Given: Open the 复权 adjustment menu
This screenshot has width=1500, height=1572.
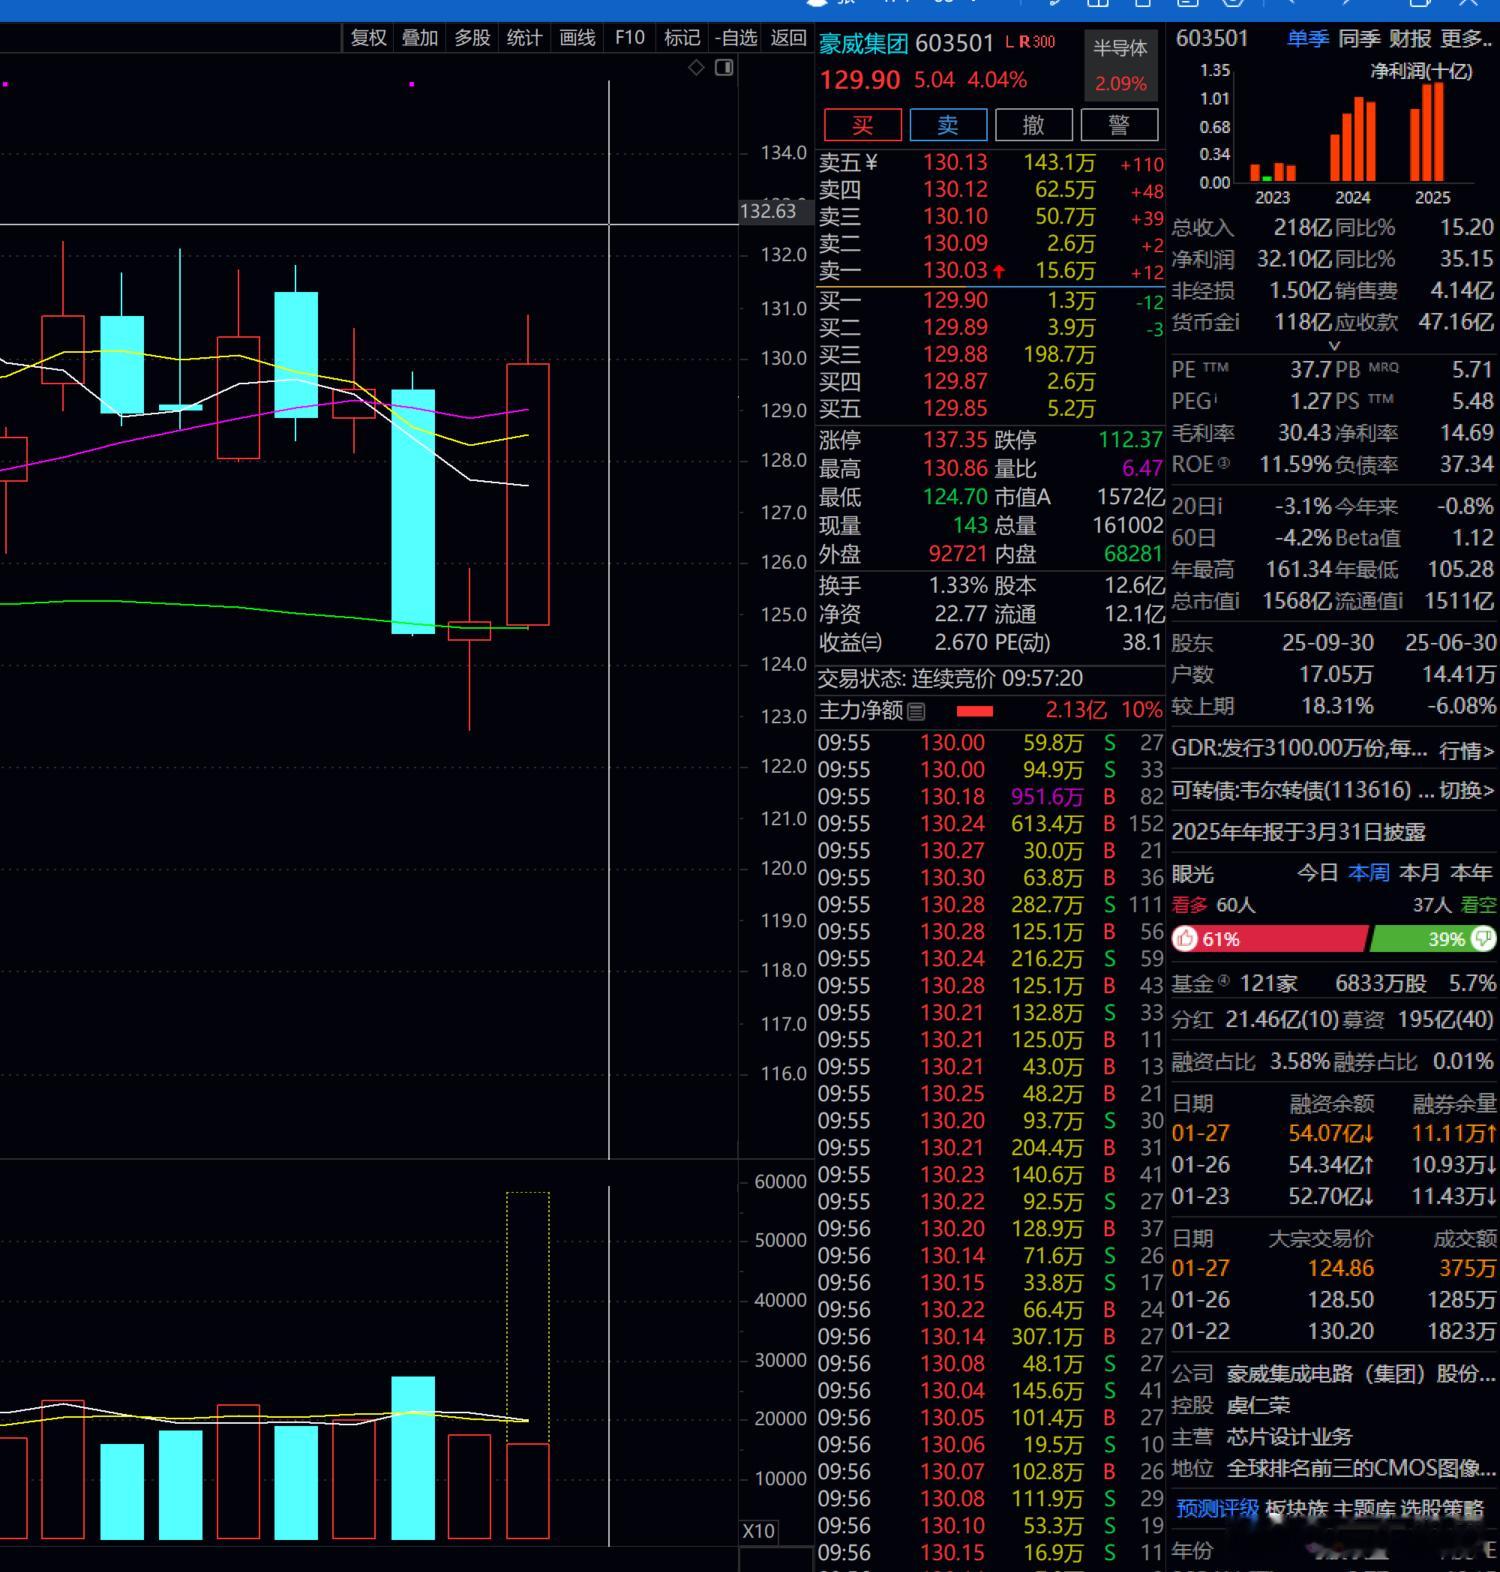Looking at the screenshot, I should (368, 38).
